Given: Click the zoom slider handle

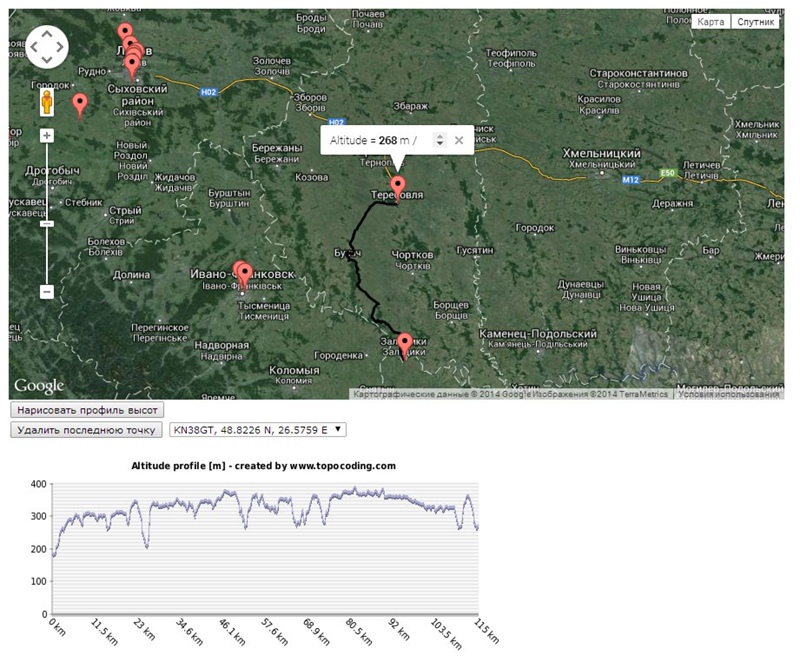Looking at the screenshot, I should [47, 224].
